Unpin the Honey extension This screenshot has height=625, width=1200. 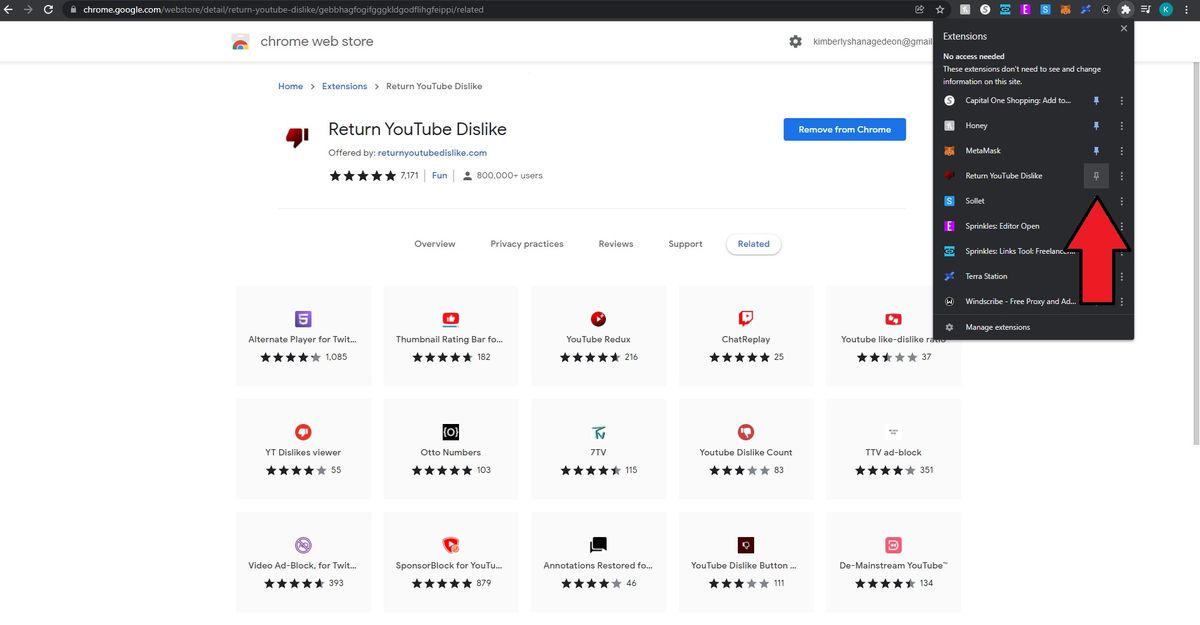1096,125
